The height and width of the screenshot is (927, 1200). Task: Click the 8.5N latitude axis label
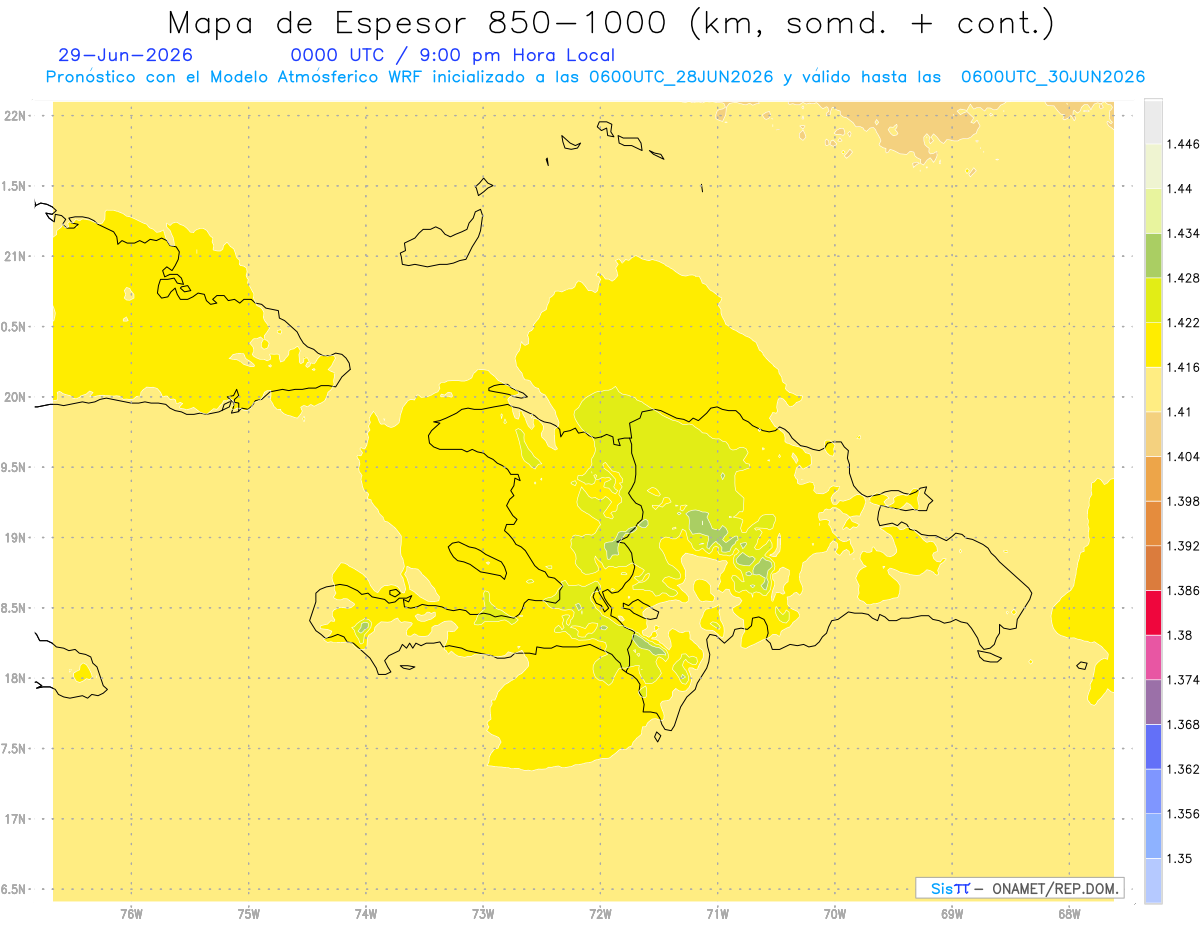pos(14,608)
